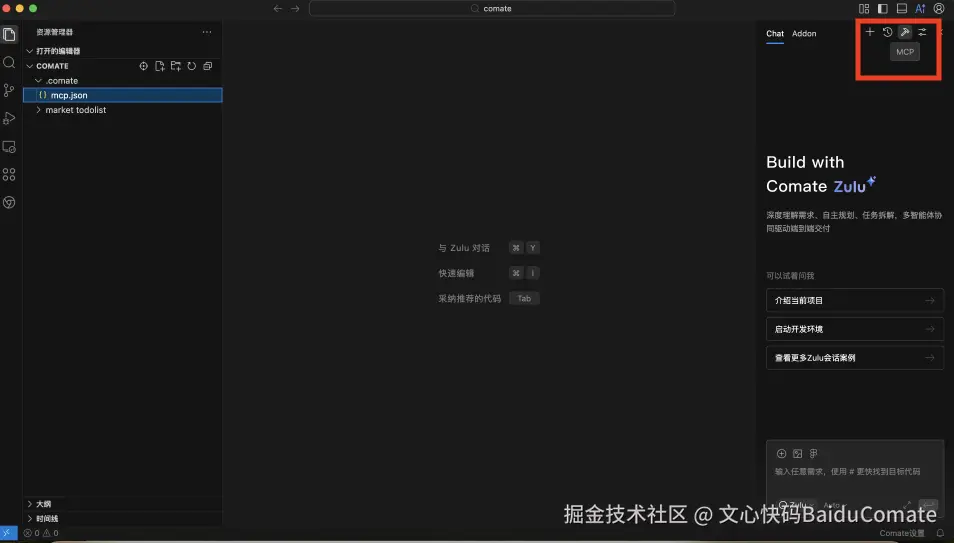Open 查看更多Zulu会话案例 link
Viewport: 954px width, 543px height.
pos(855,357)
